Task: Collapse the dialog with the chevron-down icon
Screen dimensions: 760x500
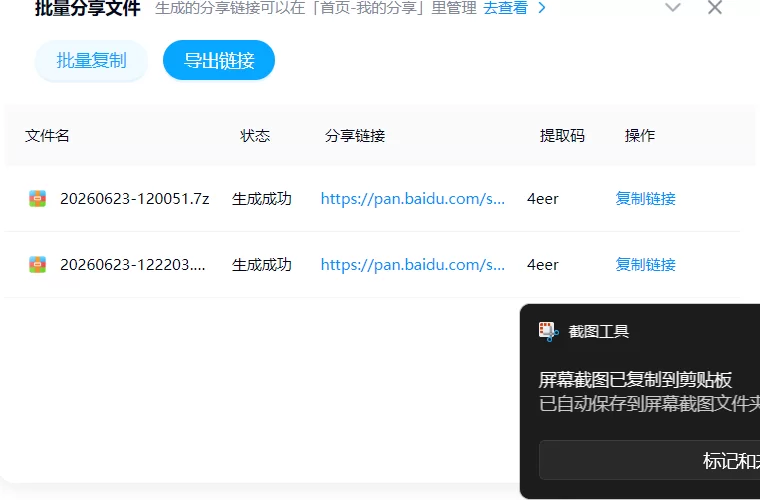Action: tap(673, 7)
